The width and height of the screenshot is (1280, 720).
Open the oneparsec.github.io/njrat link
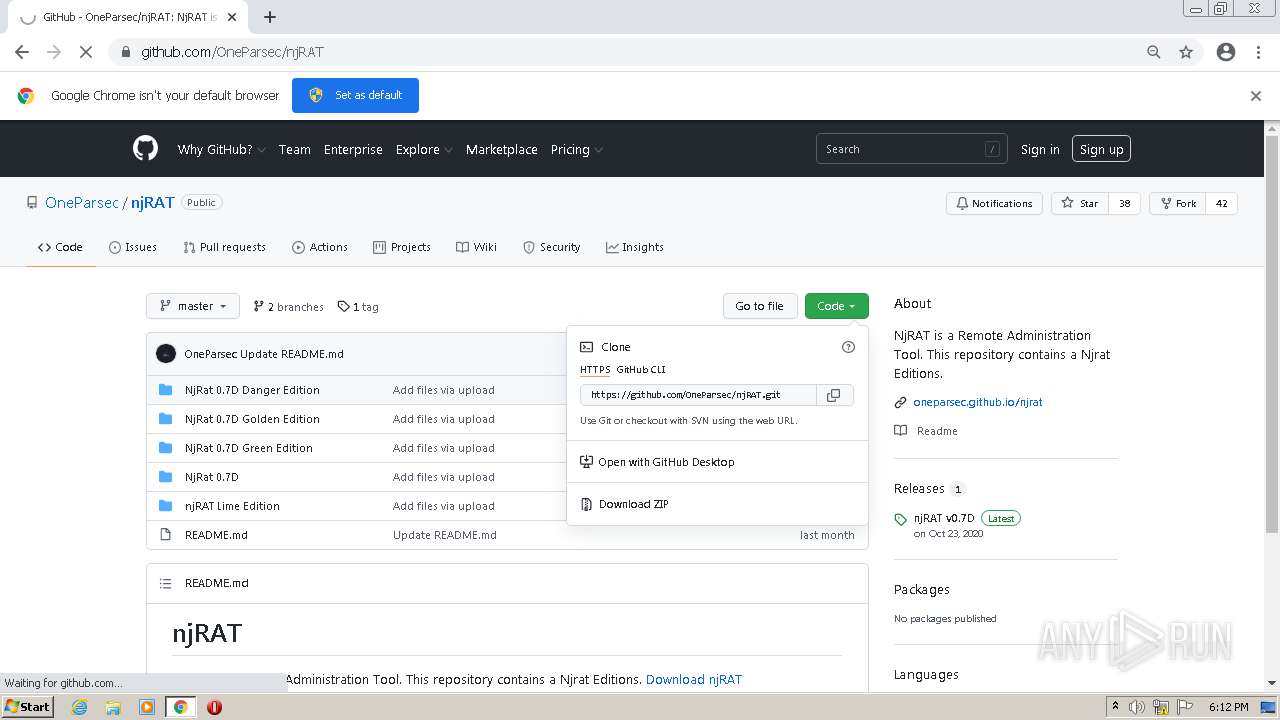[978, 402]
